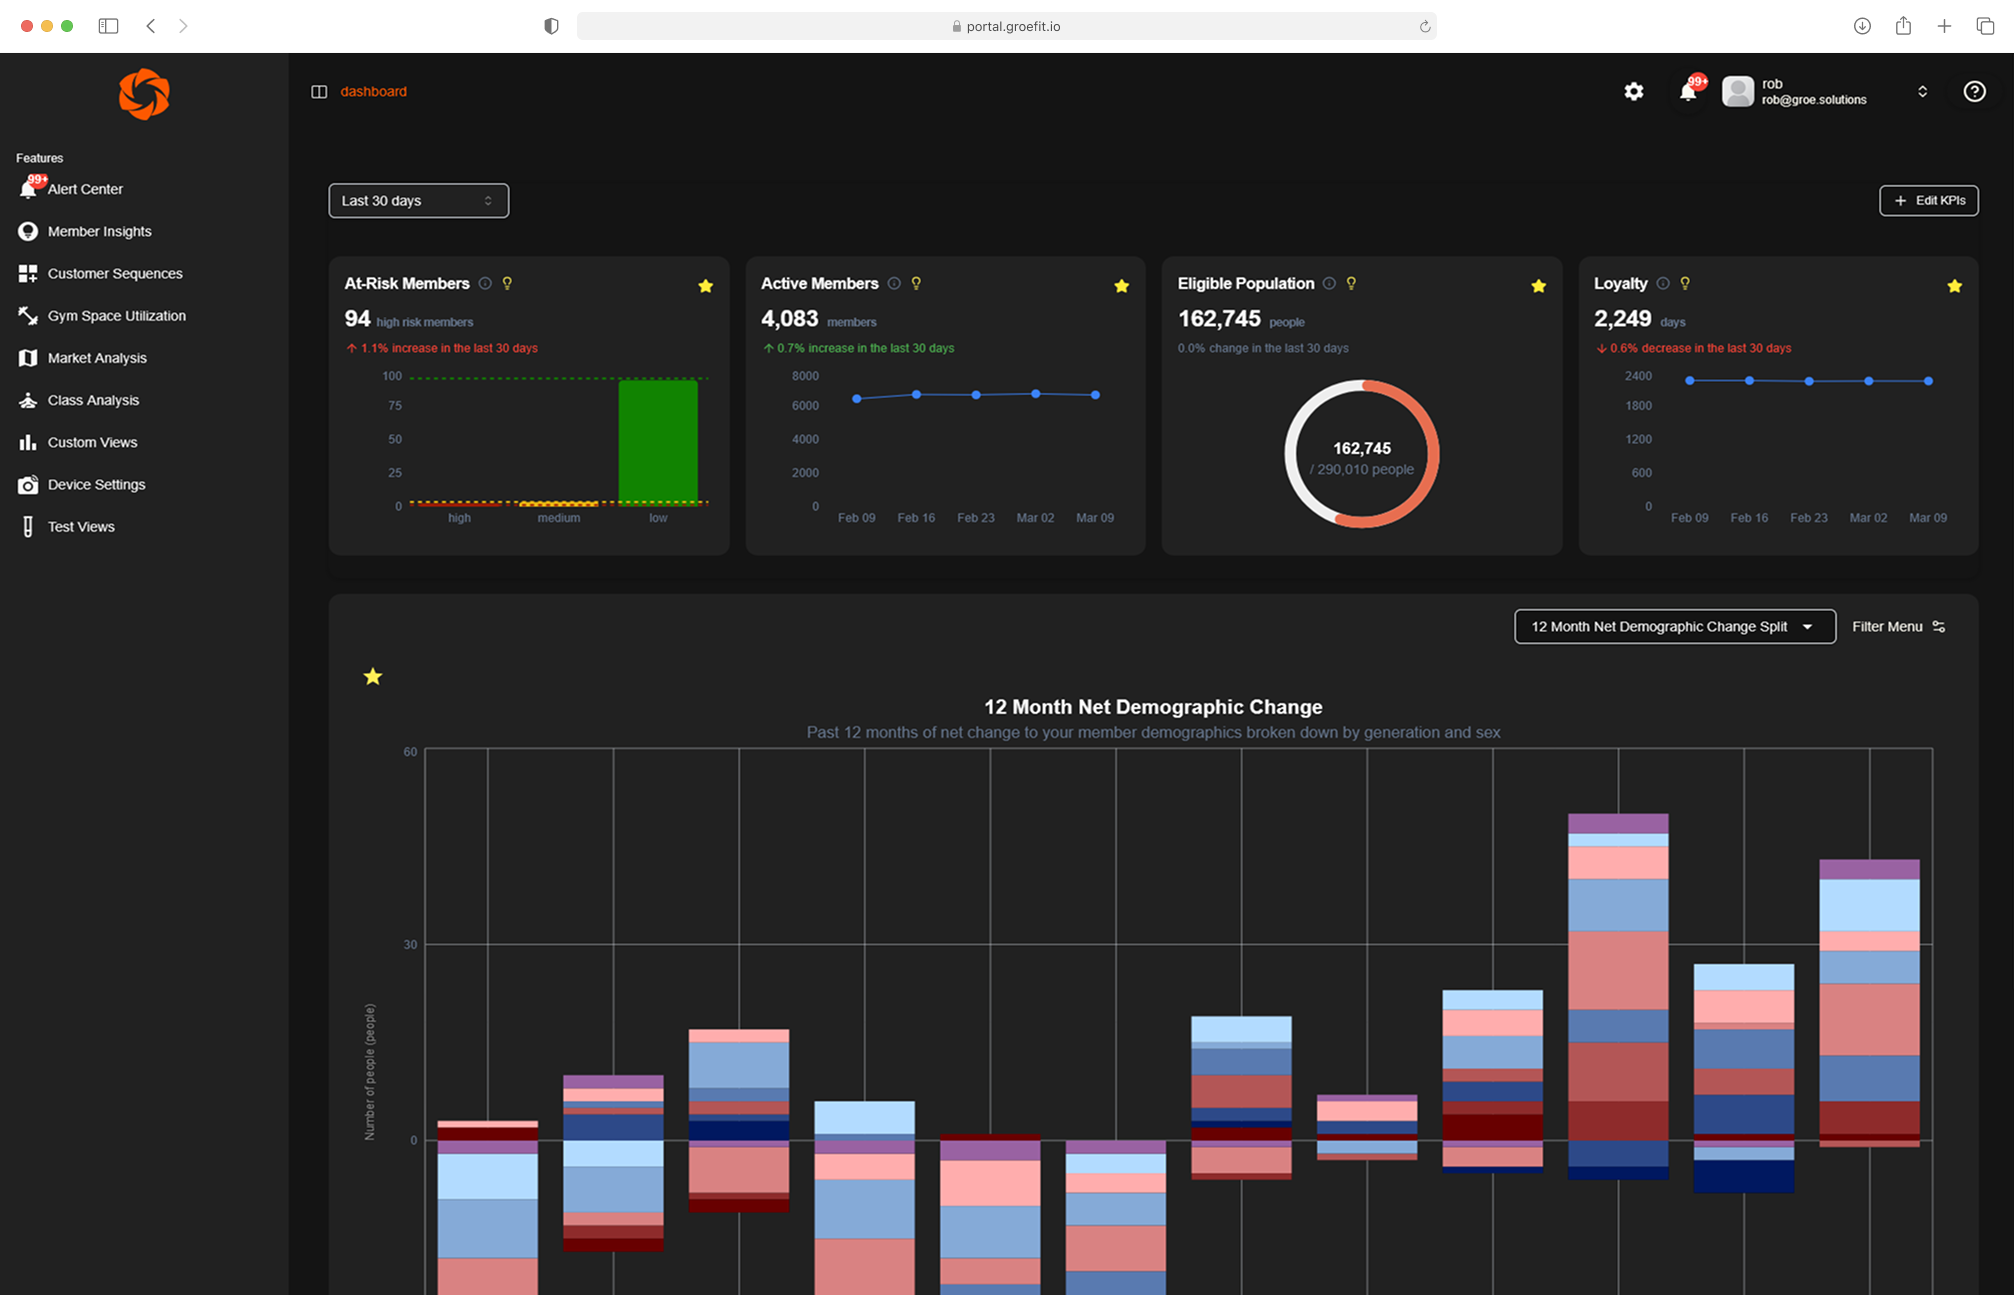Open the Market Analysis feature
Image resolution: width=2014 pixels, height=1295 pixels.
pos(97,357)
